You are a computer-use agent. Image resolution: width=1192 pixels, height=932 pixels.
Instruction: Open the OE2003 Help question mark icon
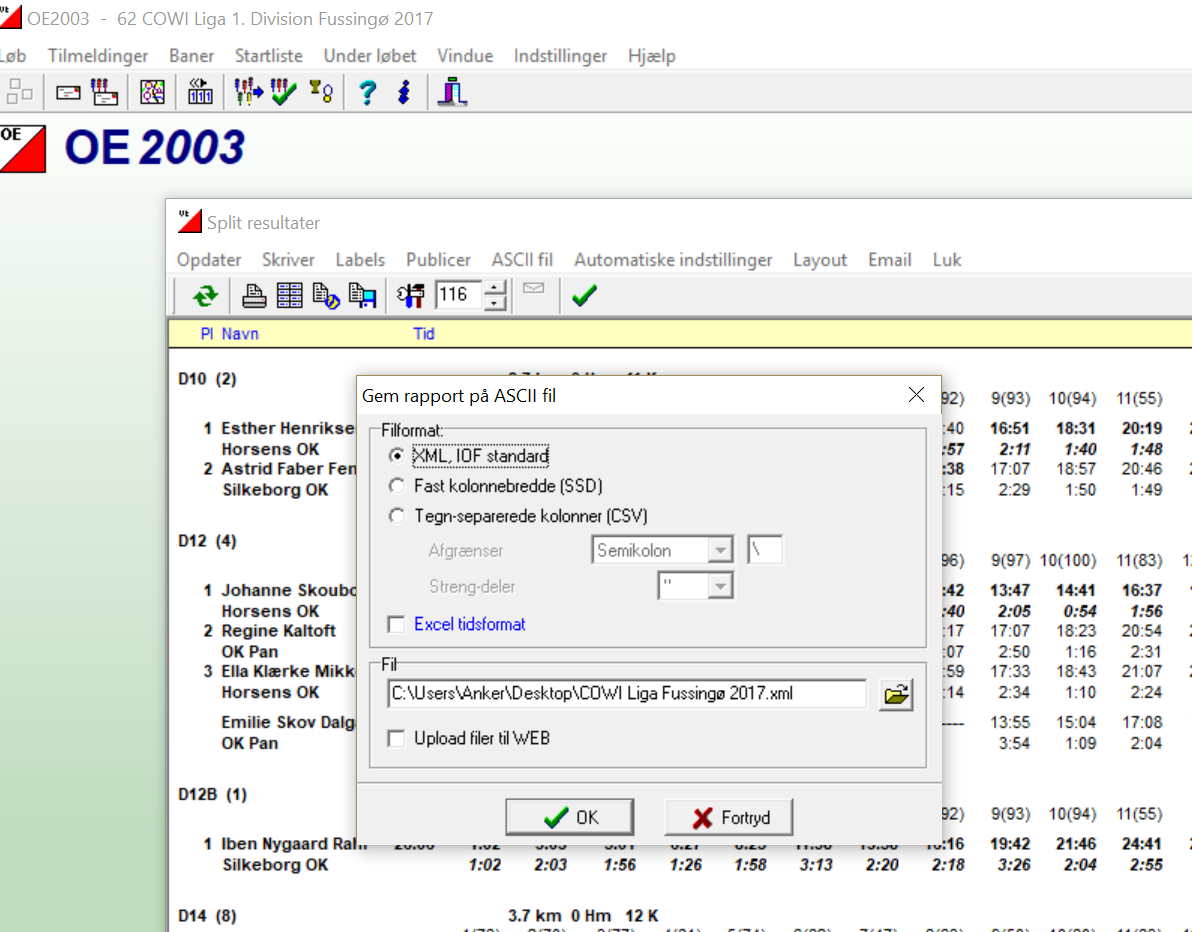(367, 92)
